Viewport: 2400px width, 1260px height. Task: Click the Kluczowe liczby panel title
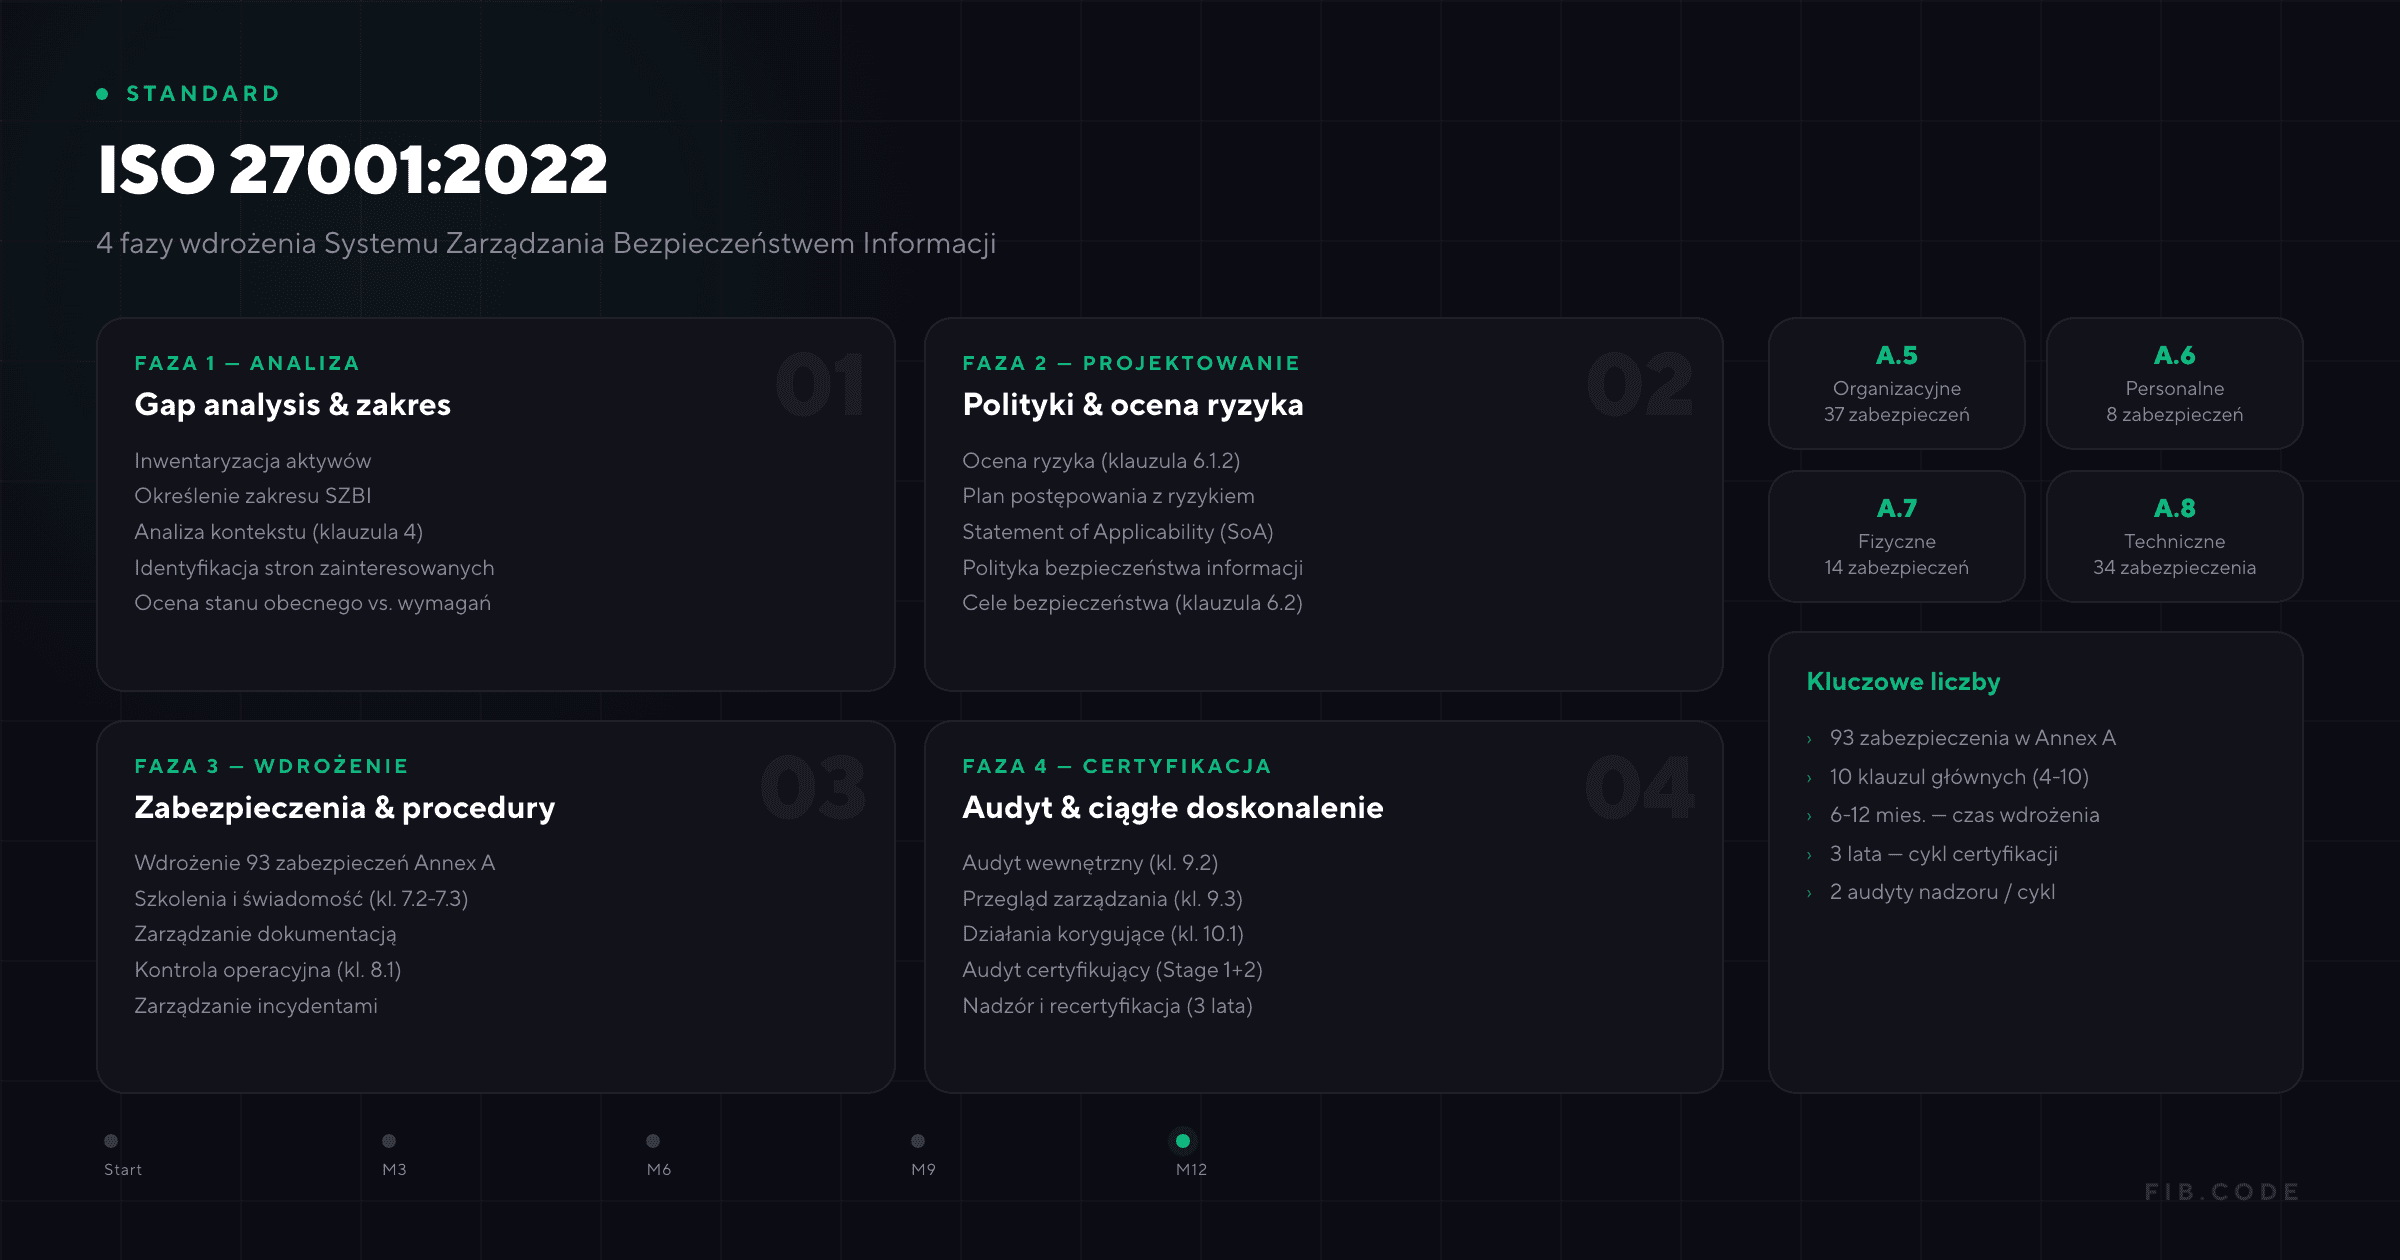coord(1903,682)
